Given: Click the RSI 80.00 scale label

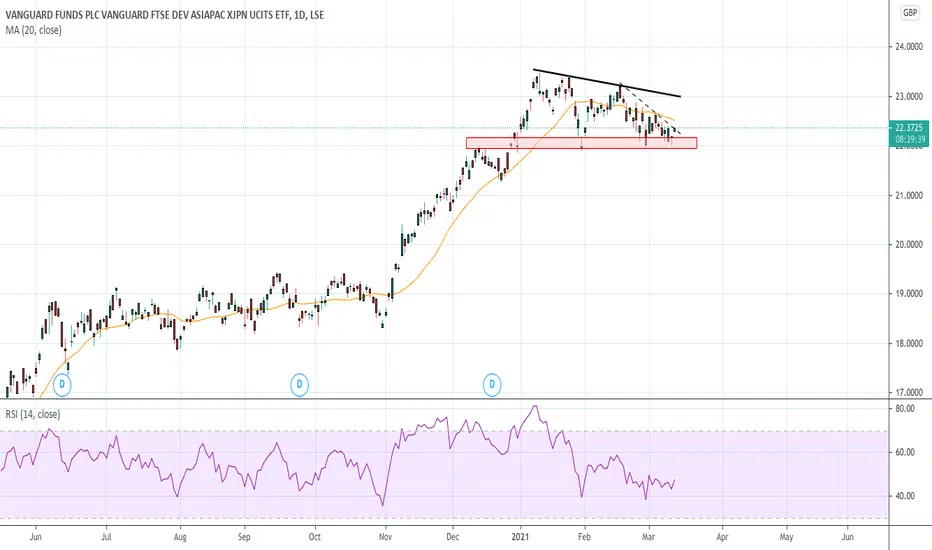Looking at the screenshot, I should click(x=905, y=409).
